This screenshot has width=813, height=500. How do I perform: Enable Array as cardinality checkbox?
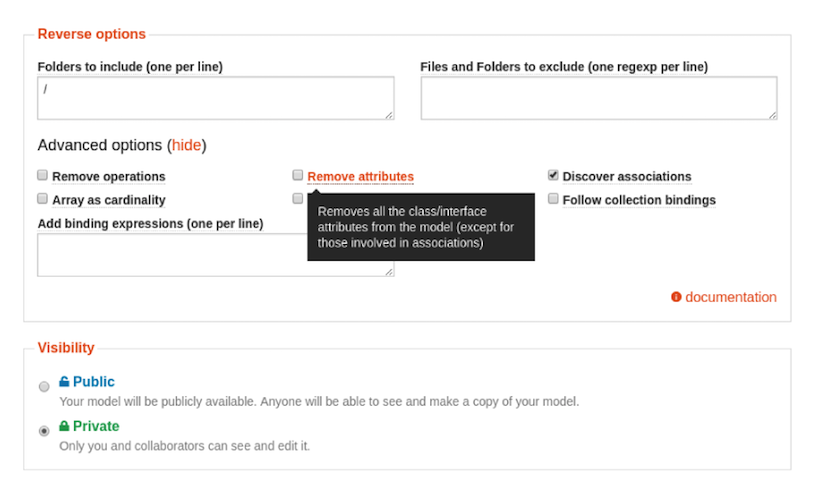43,199
